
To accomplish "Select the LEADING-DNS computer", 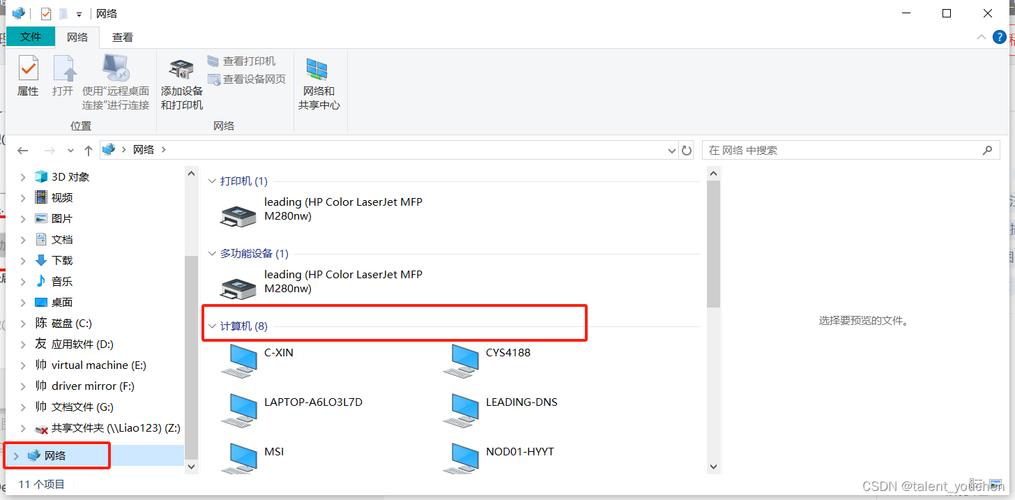I will [x=464, y=406].
